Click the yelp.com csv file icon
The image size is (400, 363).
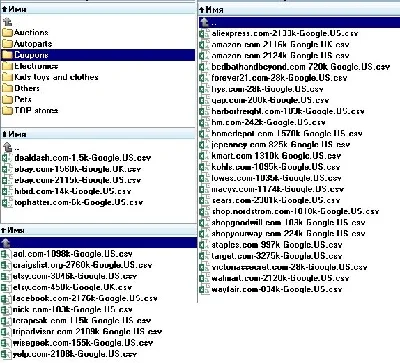[5, 354]
